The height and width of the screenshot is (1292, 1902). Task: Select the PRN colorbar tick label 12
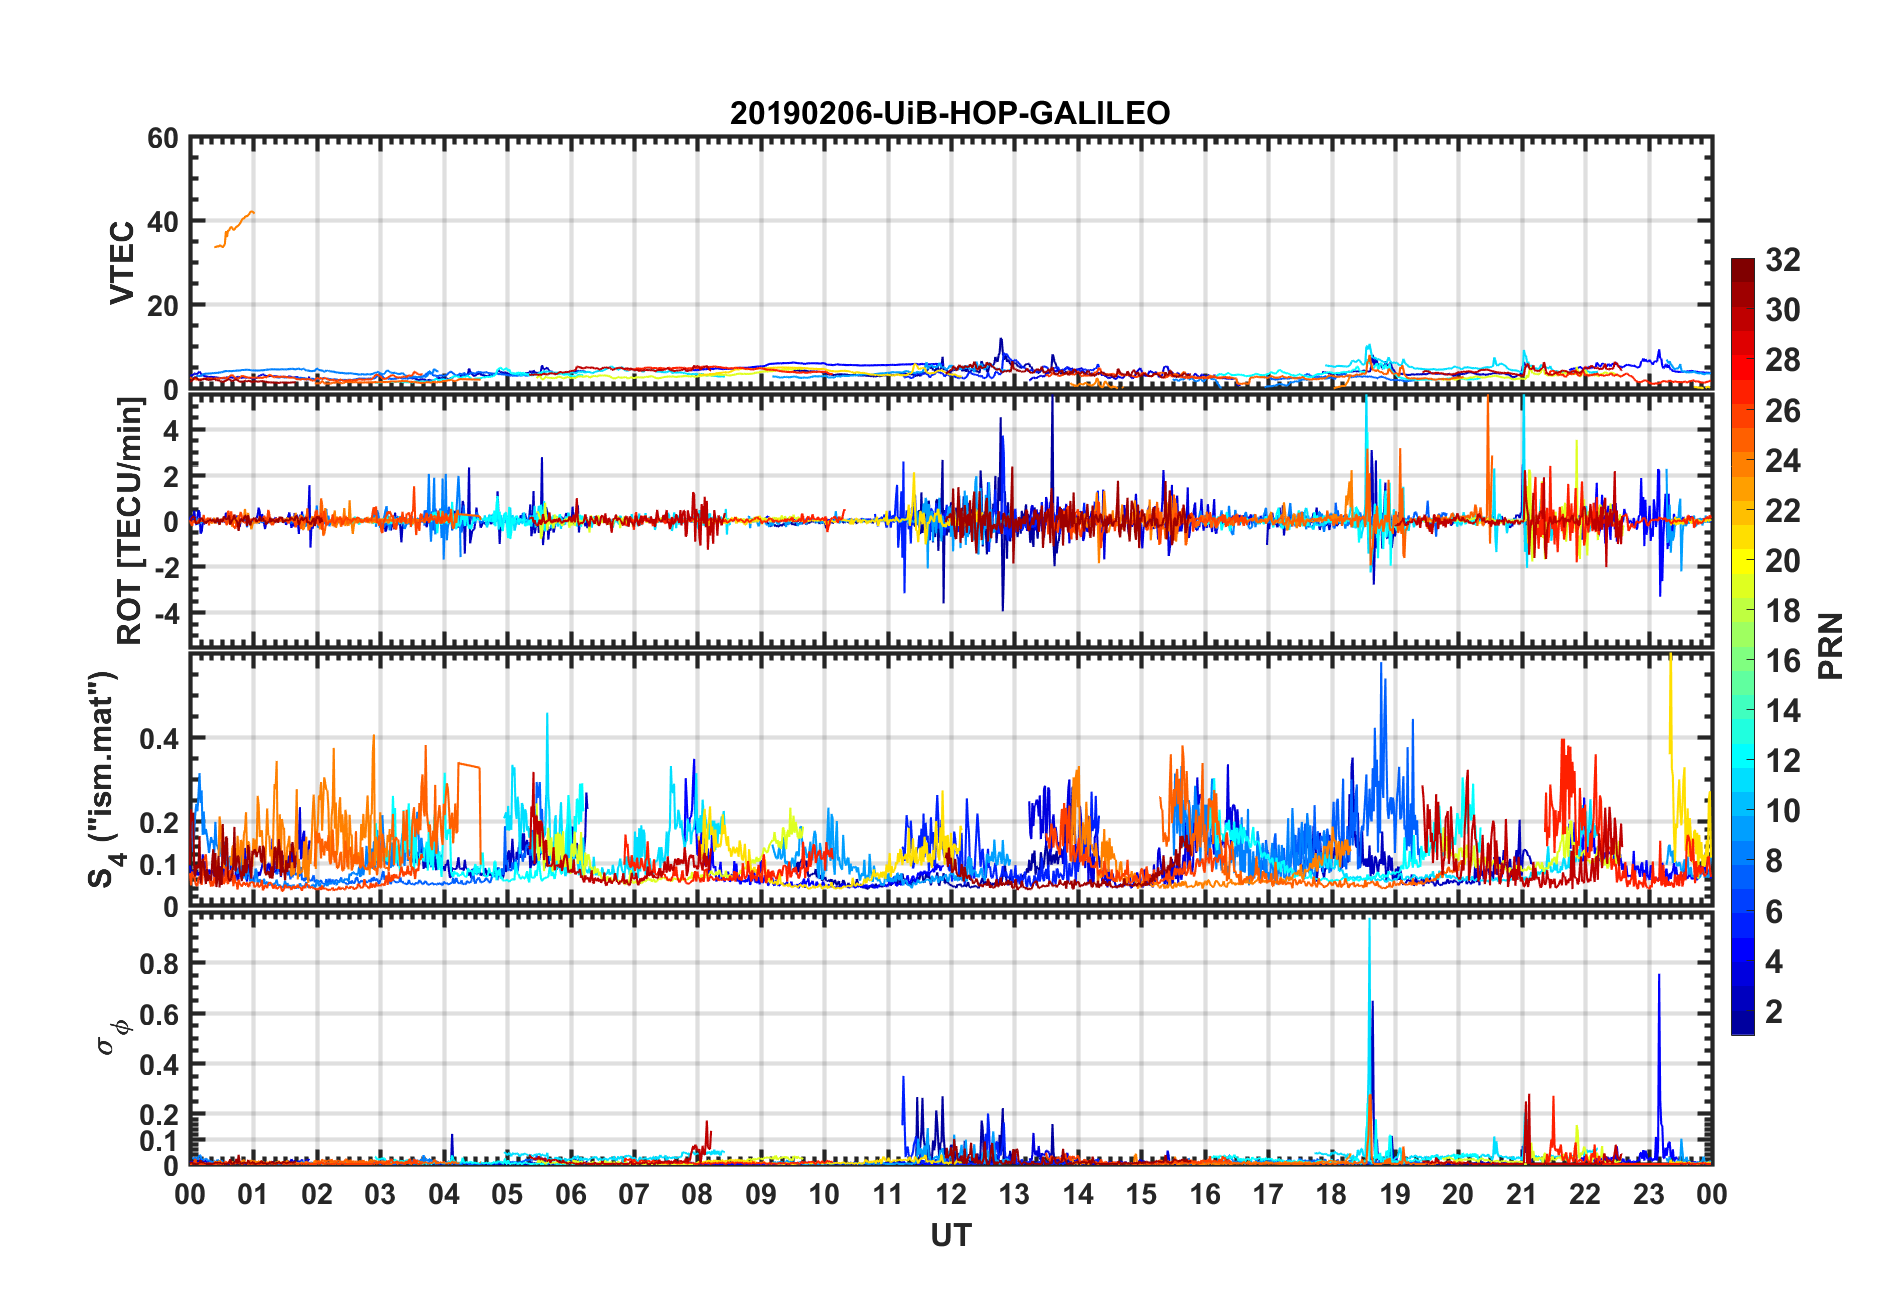(1782, 761)
